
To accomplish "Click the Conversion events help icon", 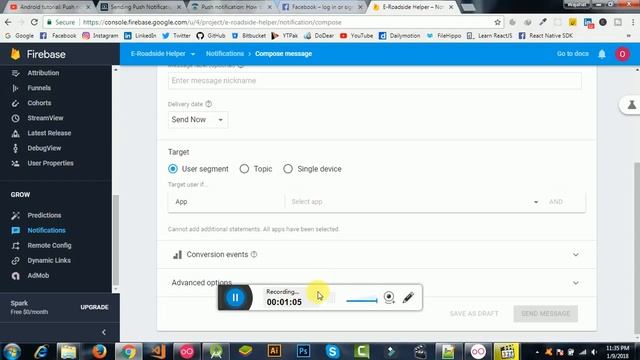I will pyautogui.click(x=254, y=255).
